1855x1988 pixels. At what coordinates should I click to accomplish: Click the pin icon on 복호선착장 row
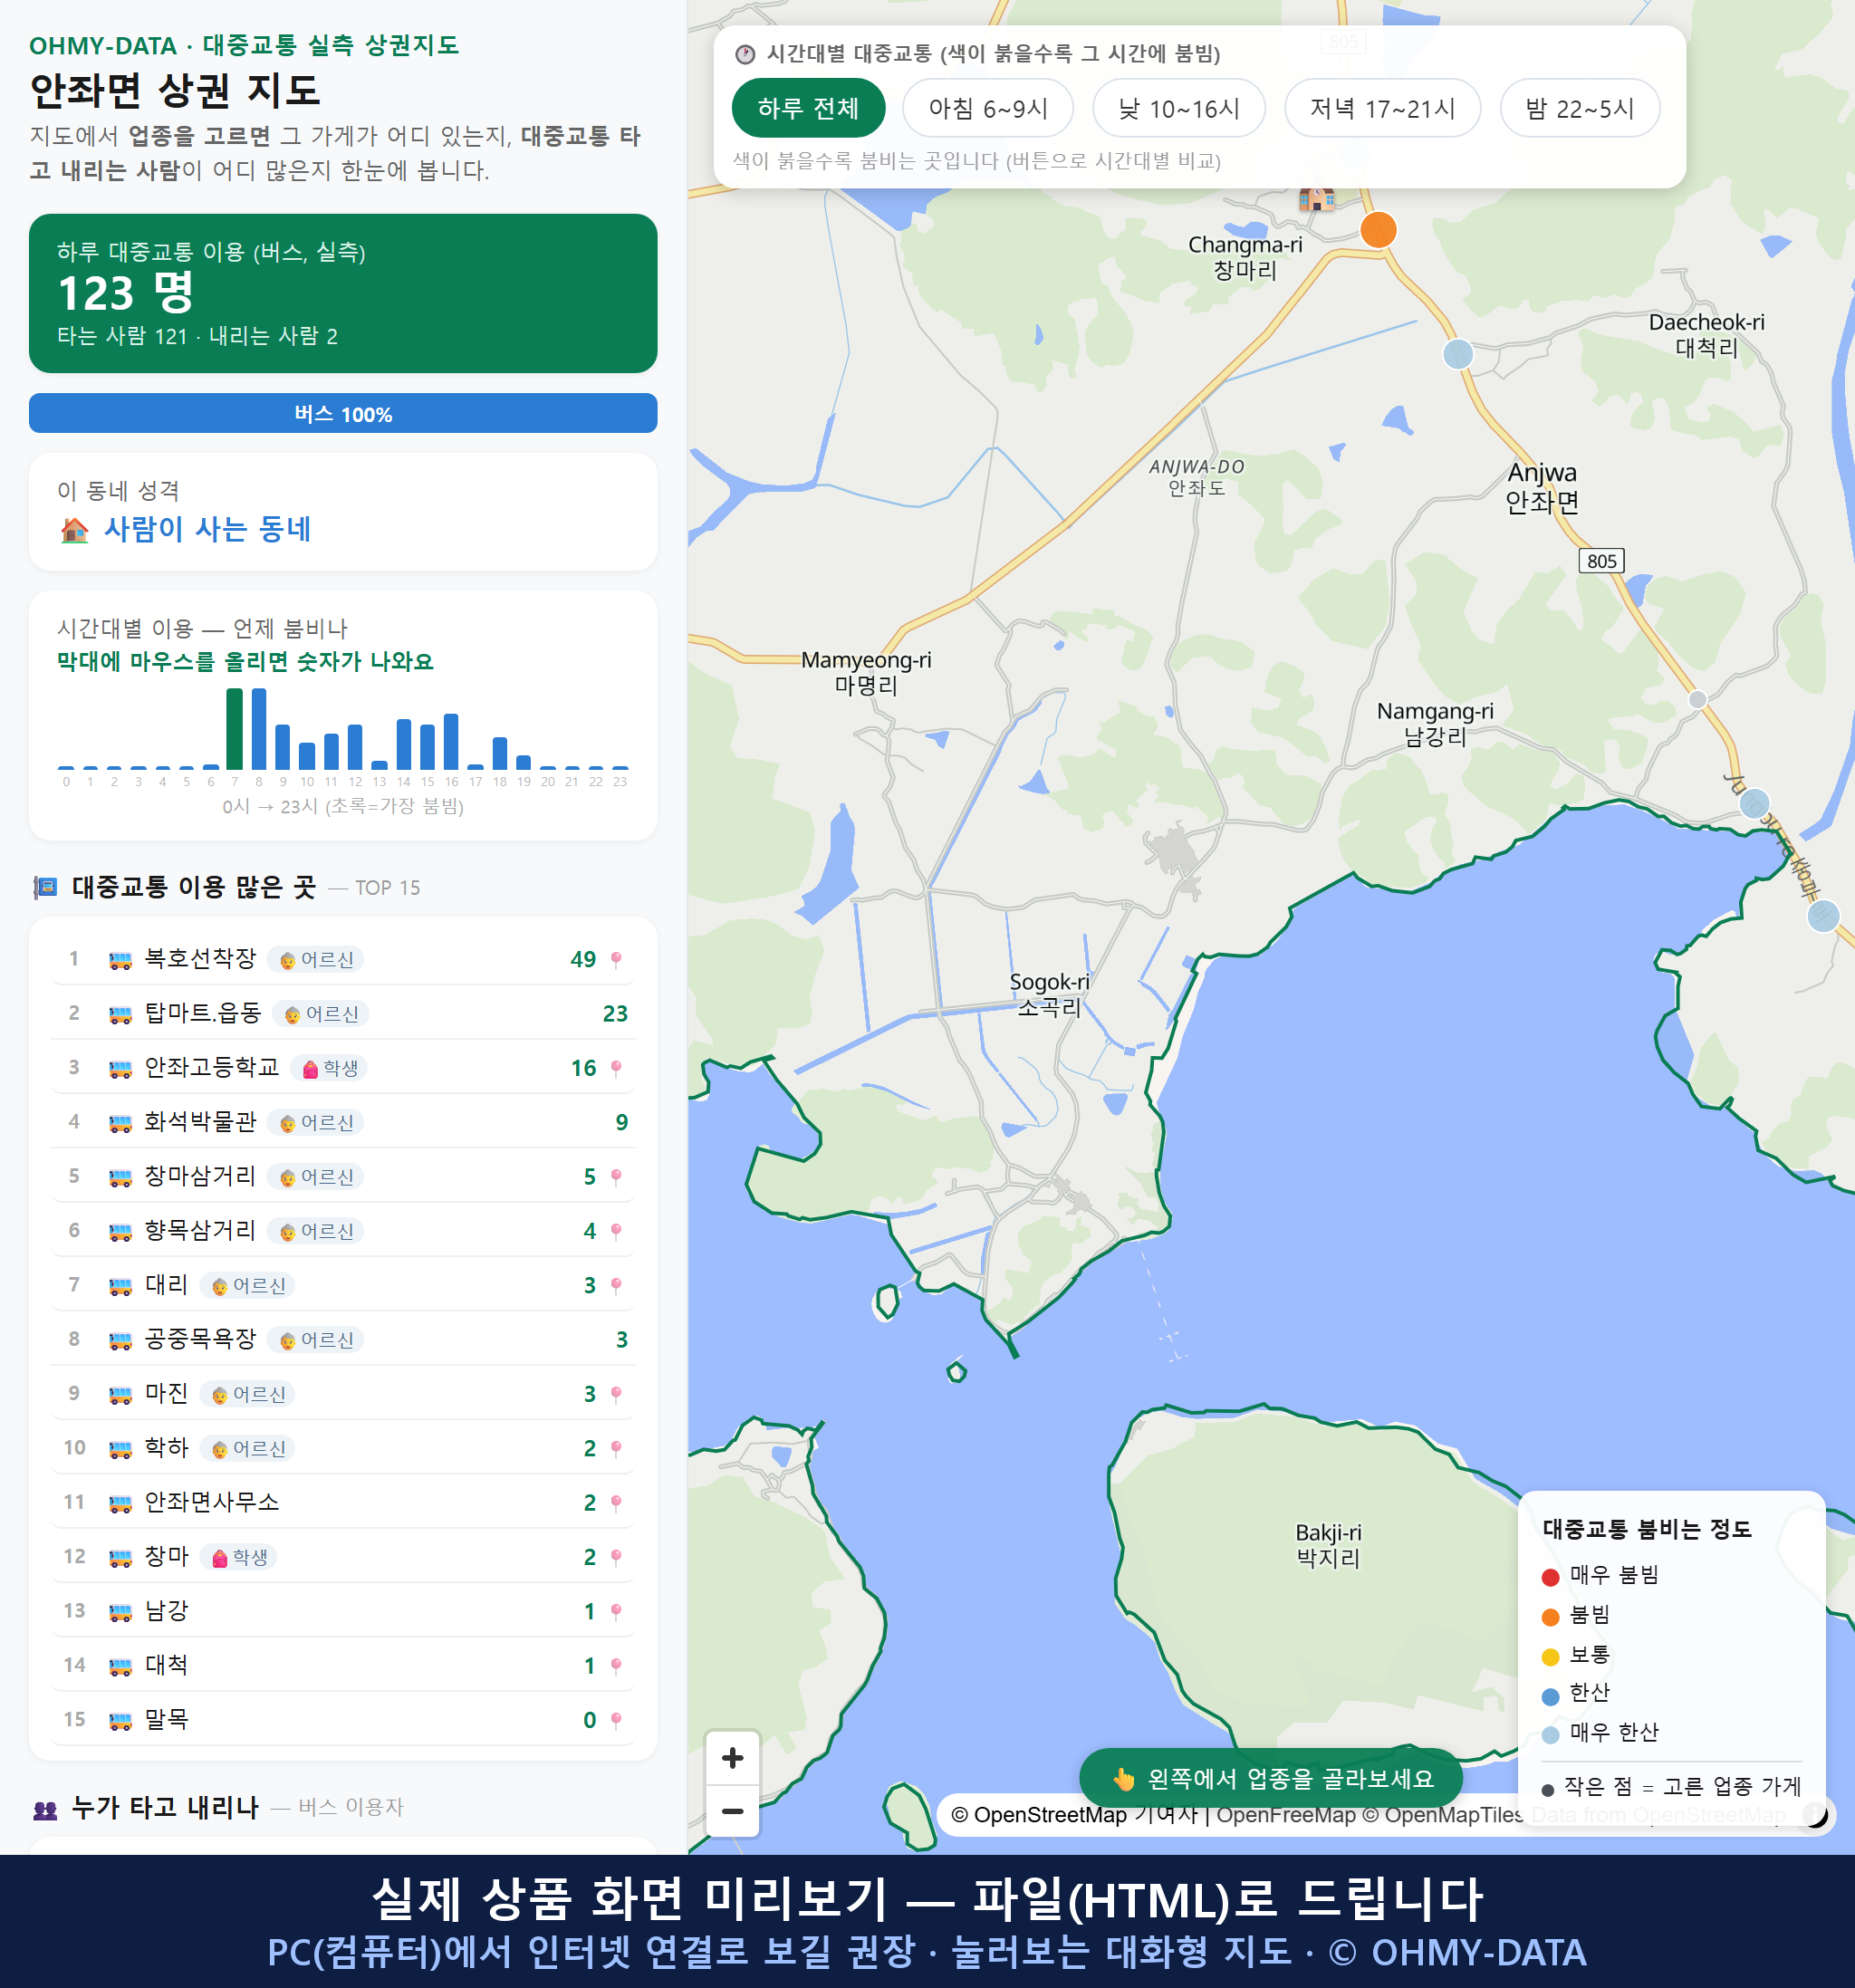click(616, 960)
